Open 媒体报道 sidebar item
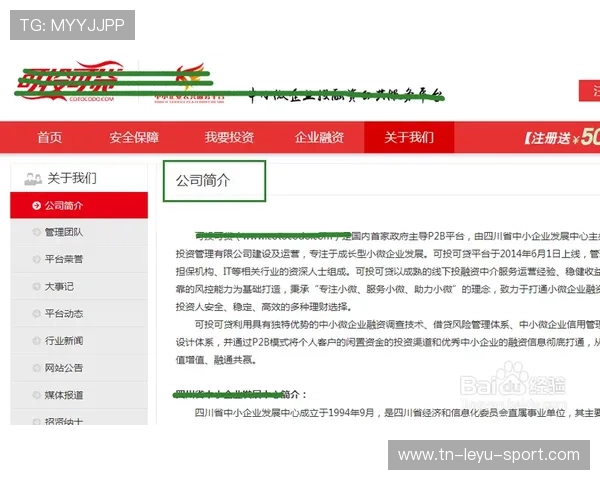The image size is (600, 480). tap(79, 395)
